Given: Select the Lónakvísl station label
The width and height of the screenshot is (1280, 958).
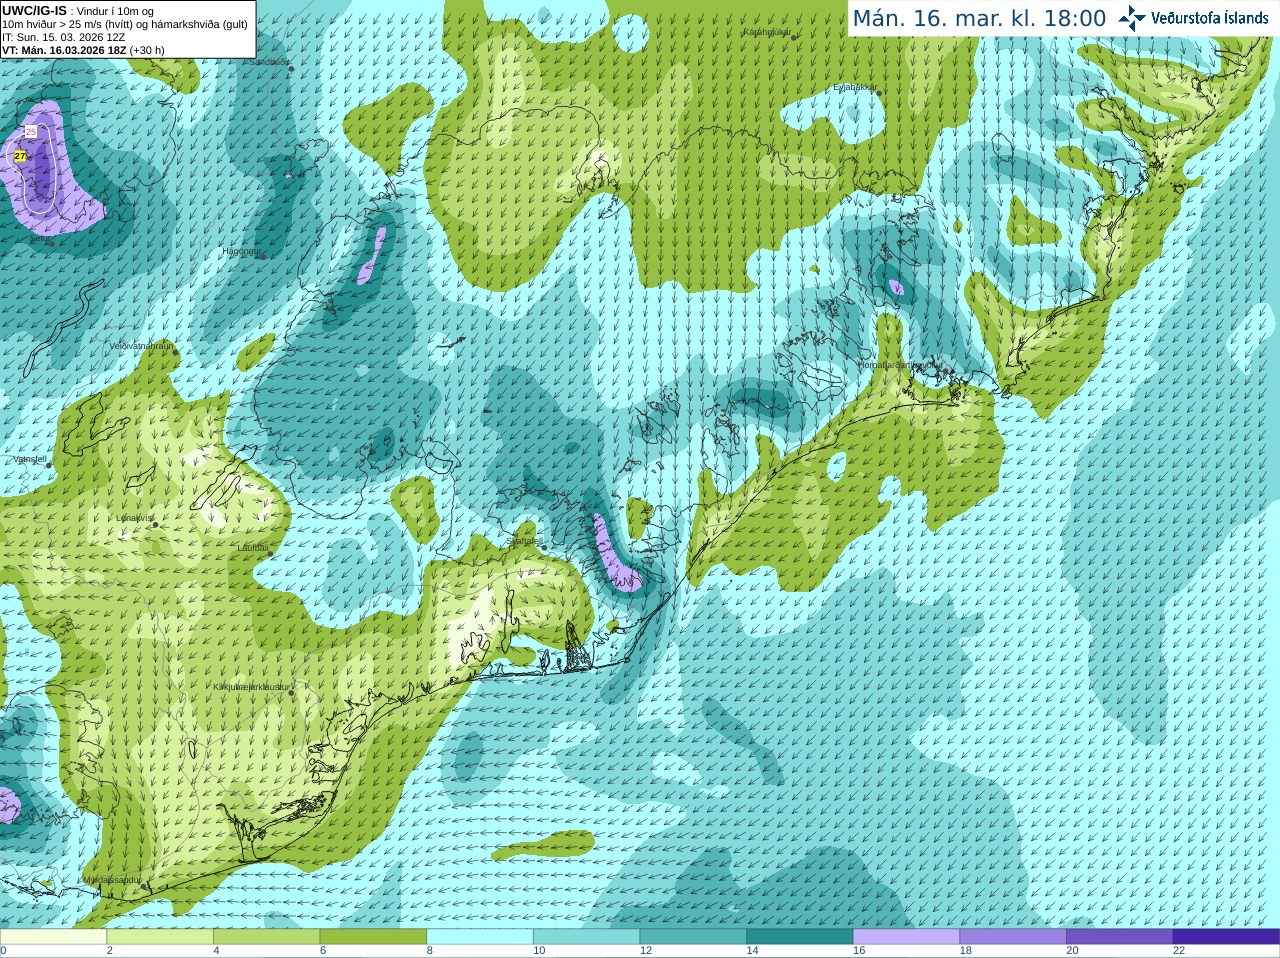Looking at the screenshot, I should pos(135,518).
